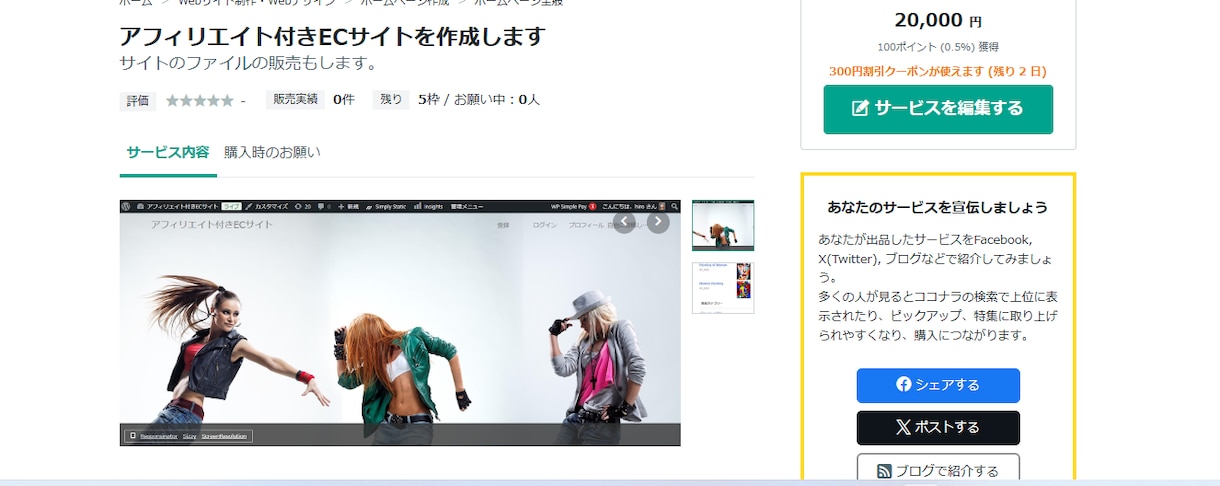Click the gray star rating
This screenshot has width=1220, height=486.
tap(199, 100)
